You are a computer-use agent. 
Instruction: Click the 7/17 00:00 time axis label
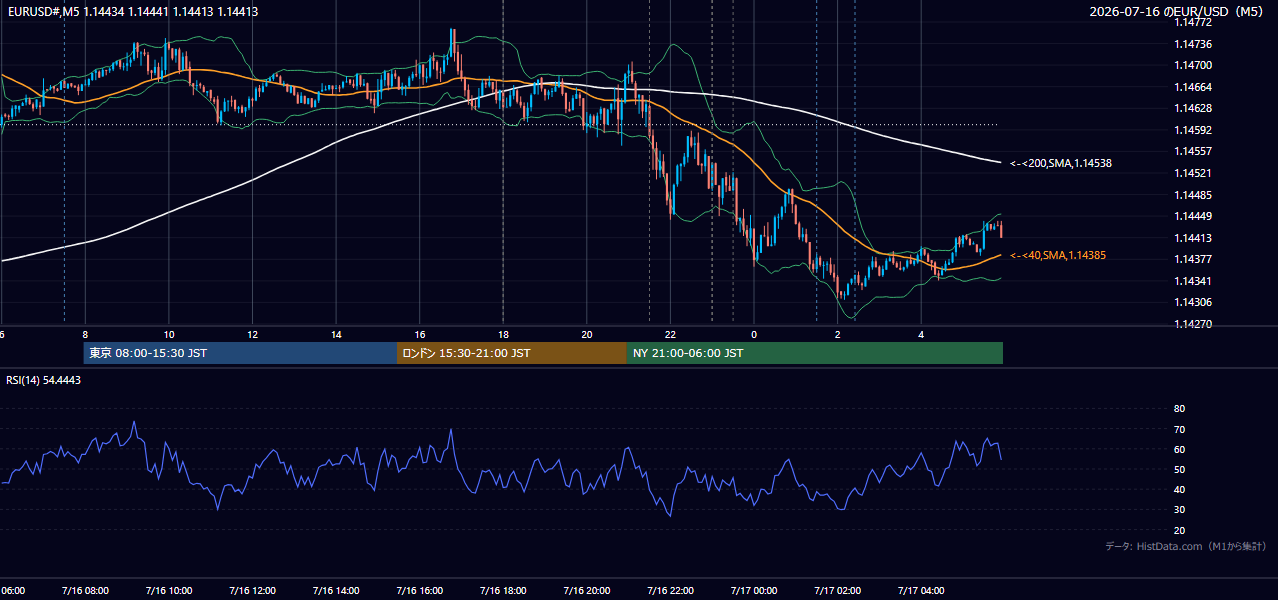pos(753,590)
